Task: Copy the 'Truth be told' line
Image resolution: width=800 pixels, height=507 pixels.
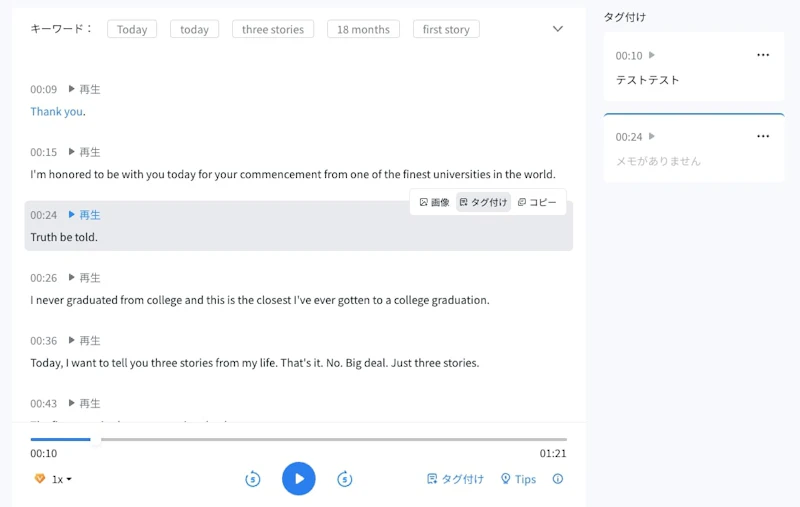Action: point(537,202)
